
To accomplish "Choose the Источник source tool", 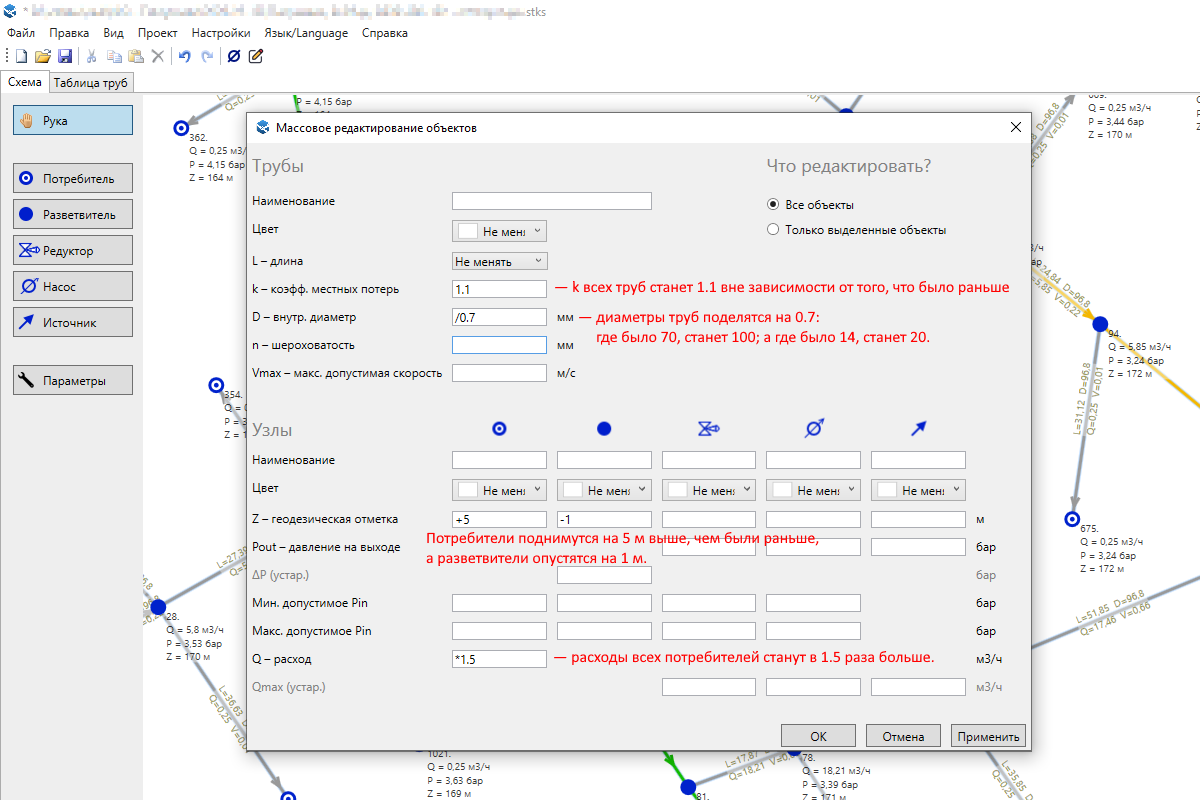I will pyautogui.click(x=73, y=321).
